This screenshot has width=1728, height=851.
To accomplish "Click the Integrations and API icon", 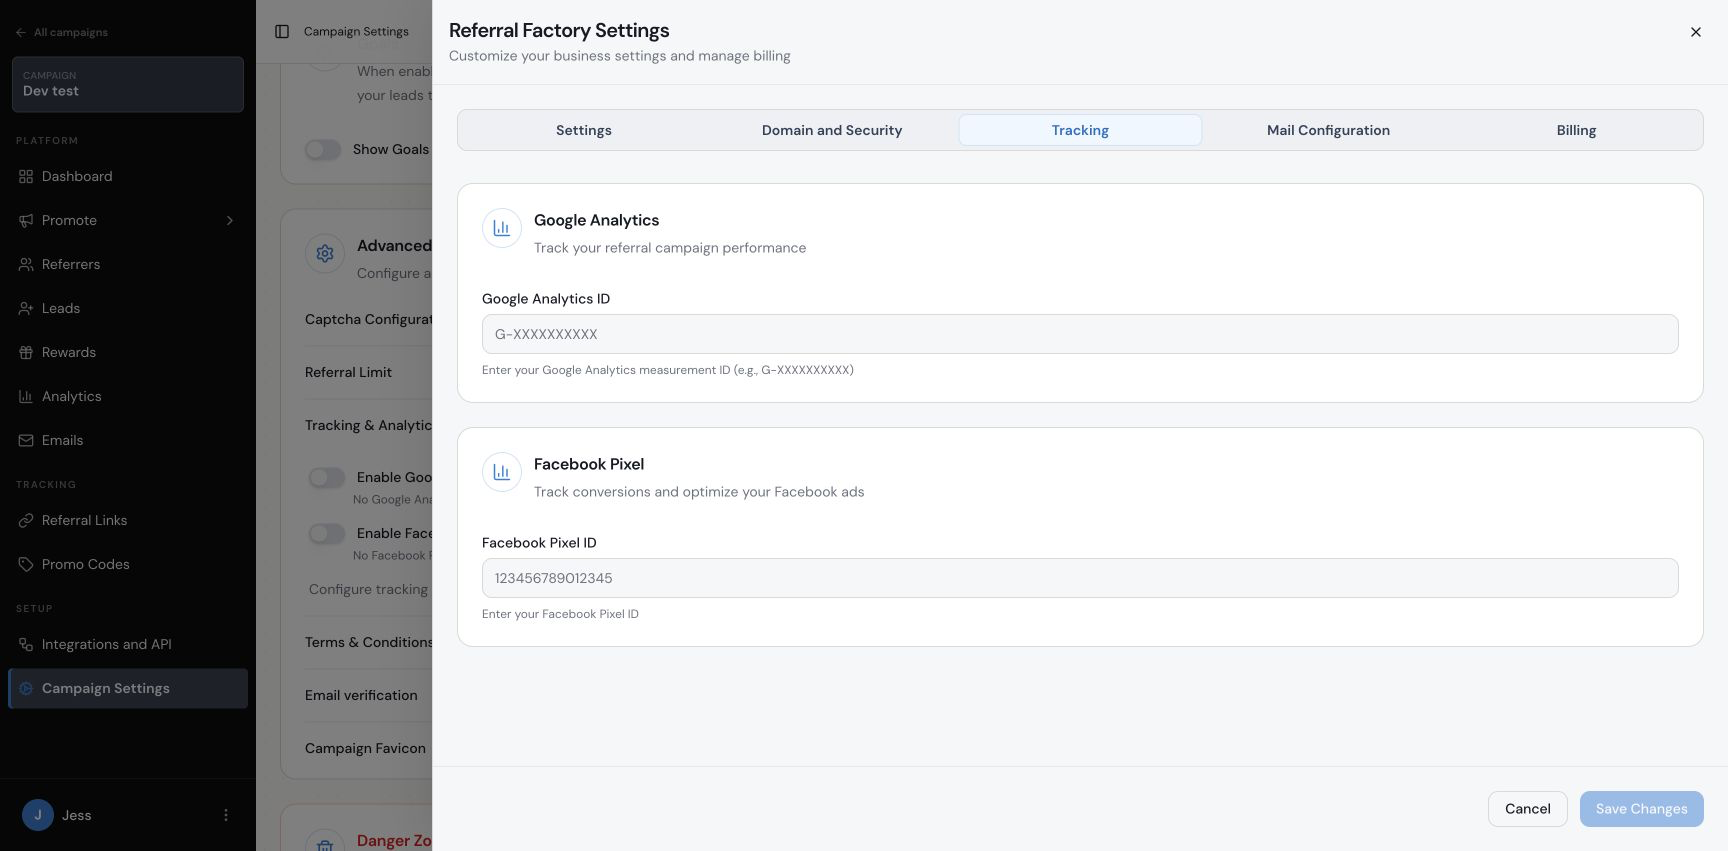I will [26, 644].
